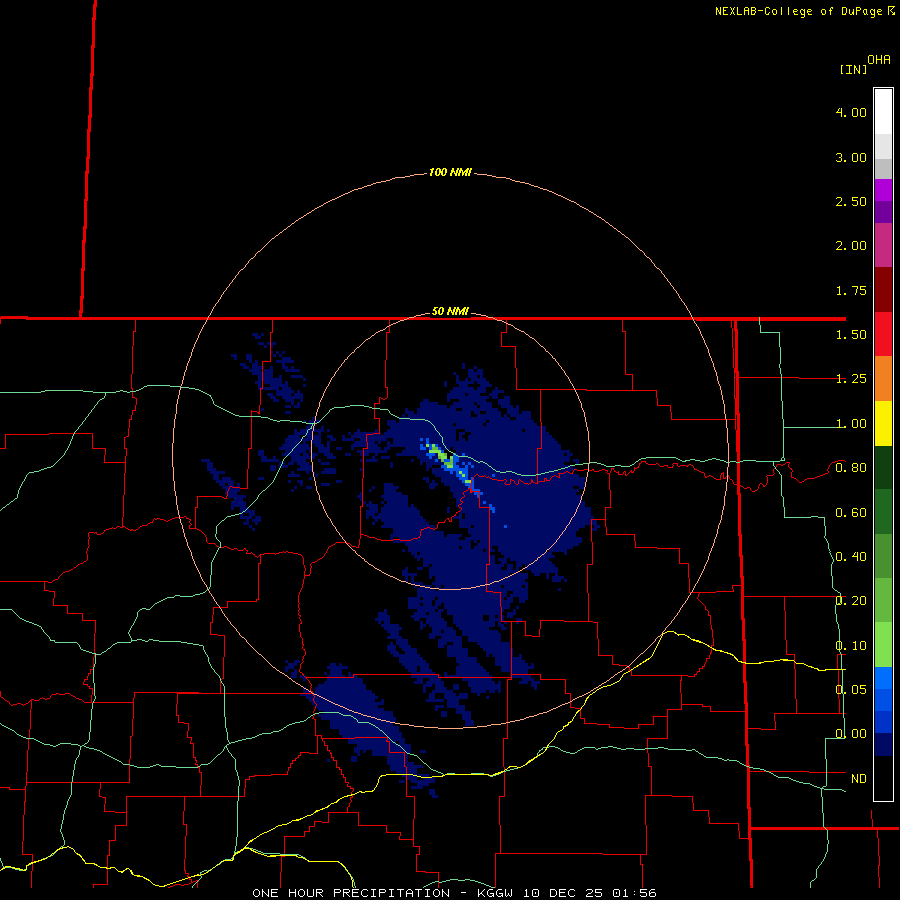Click the bright red legend swatch near 1.50

click(x=883, y=334)
